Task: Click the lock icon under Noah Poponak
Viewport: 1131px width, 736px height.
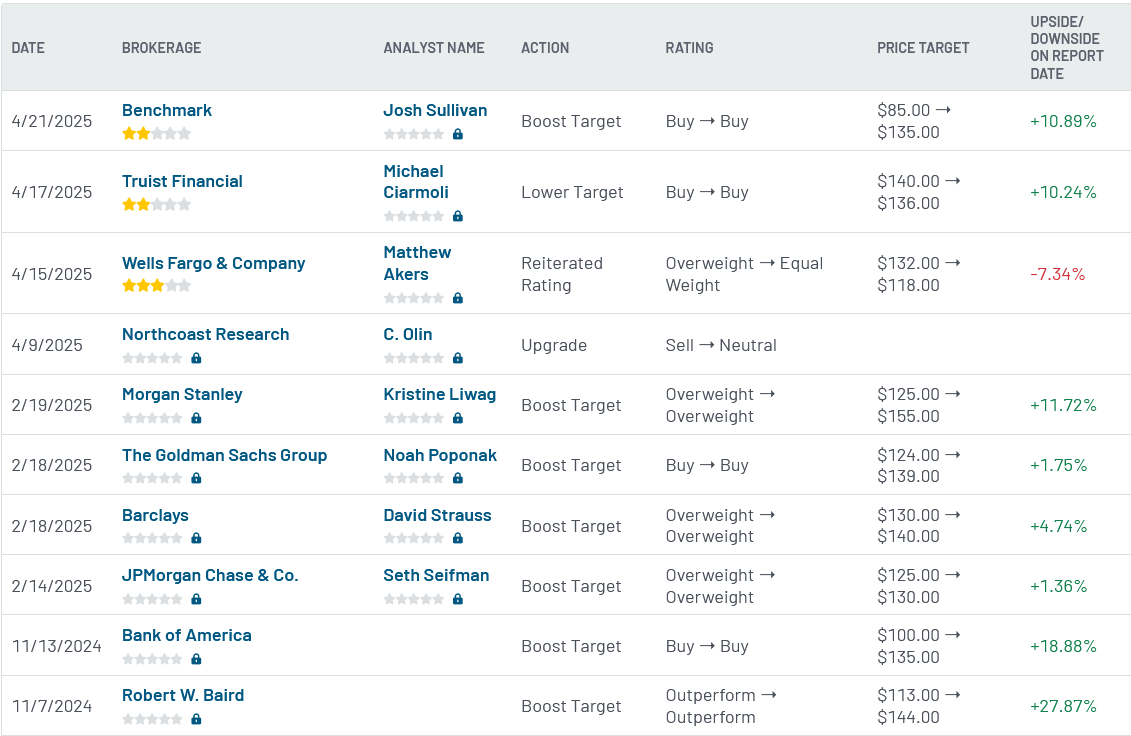Action: [x=457, y=478]
